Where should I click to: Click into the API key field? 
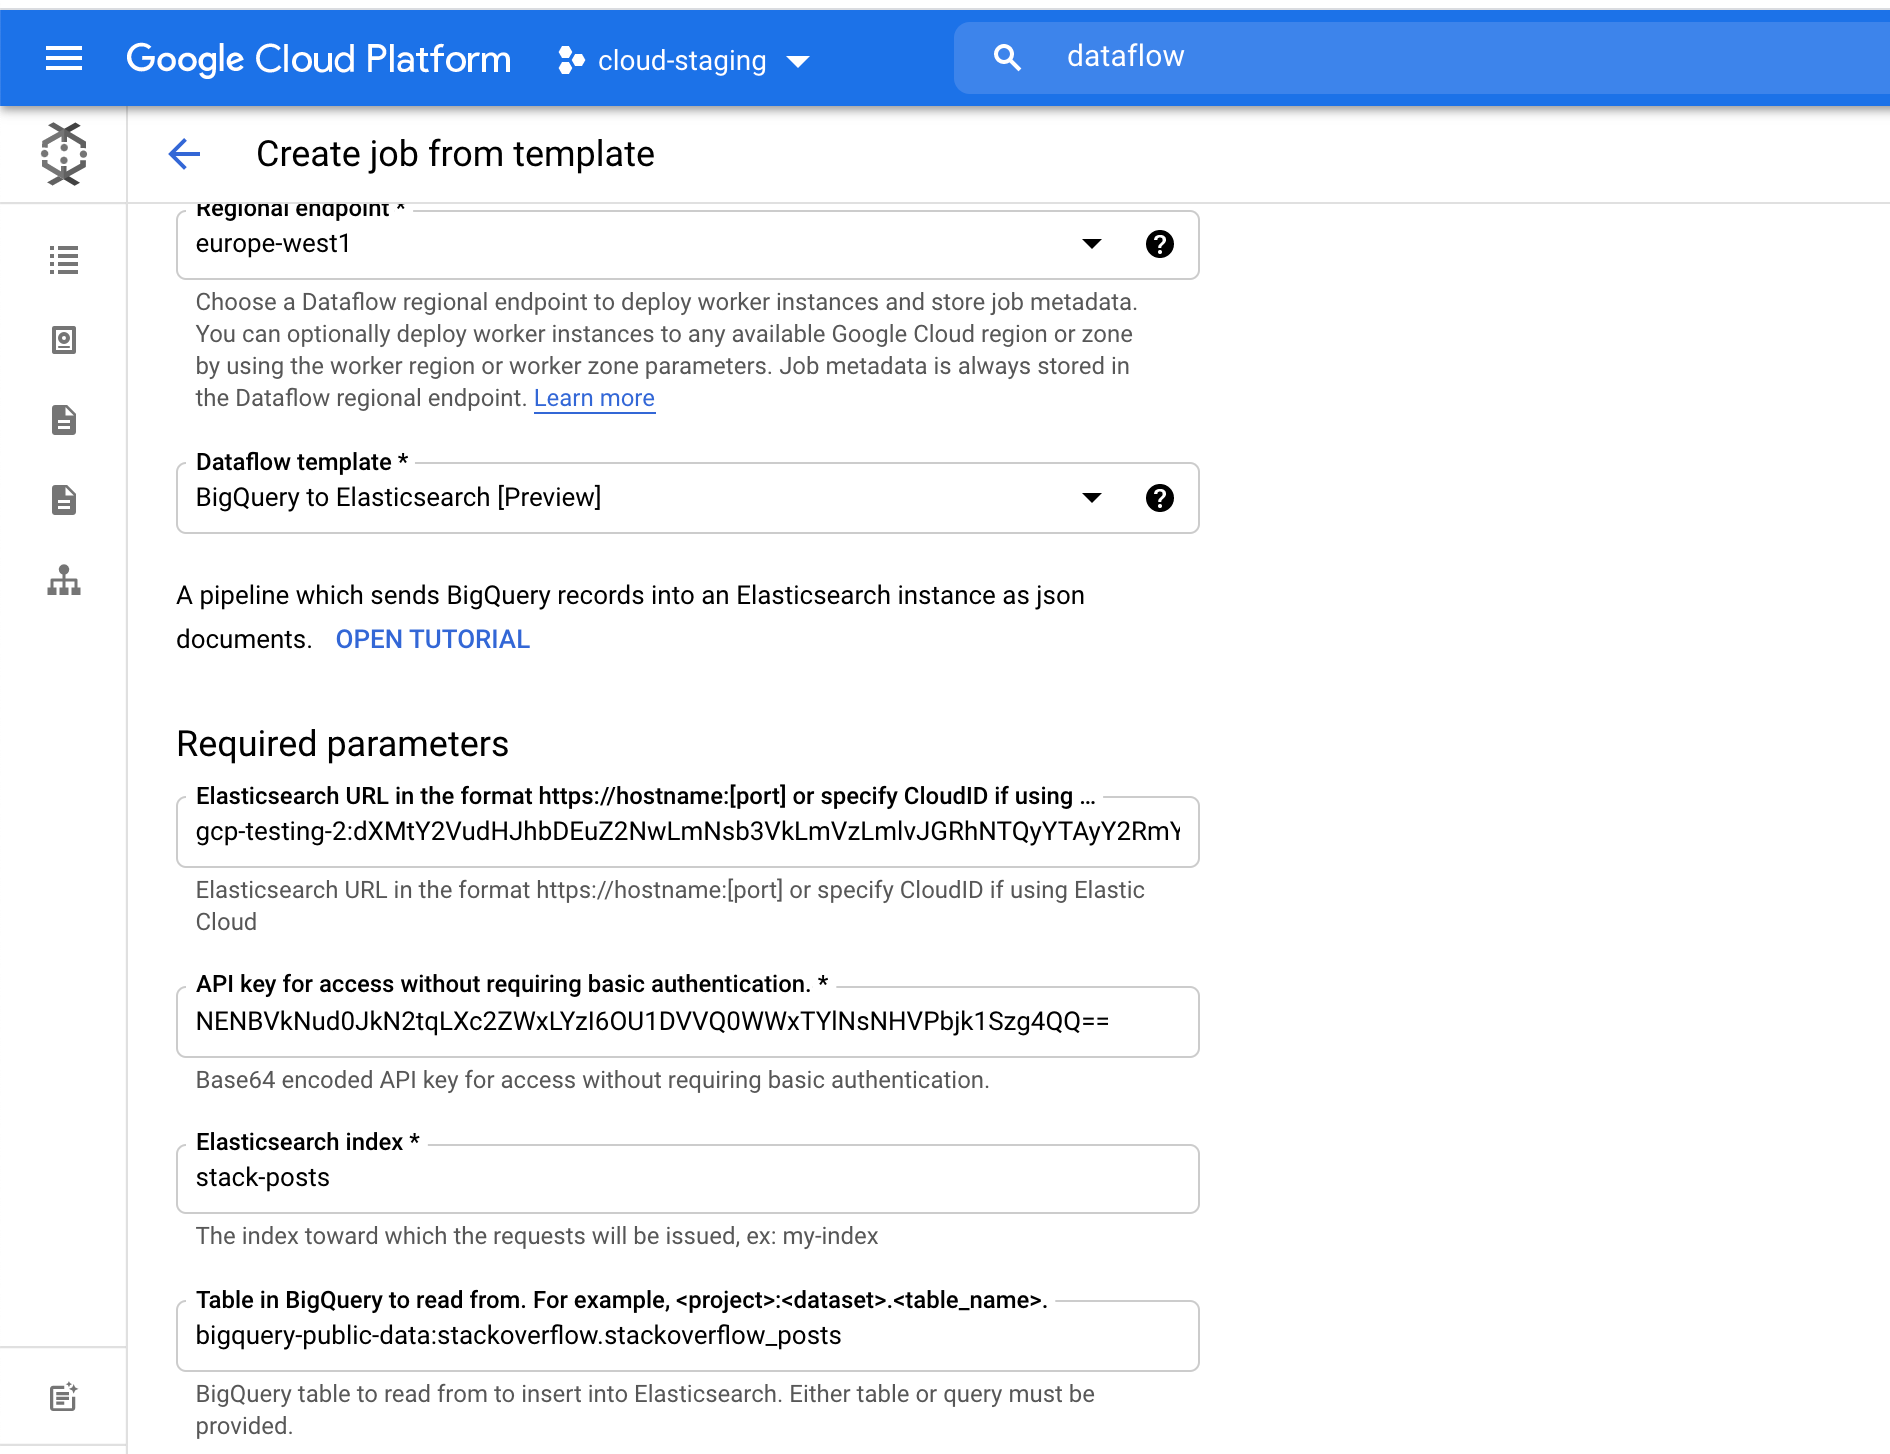tap(688, 1022)
